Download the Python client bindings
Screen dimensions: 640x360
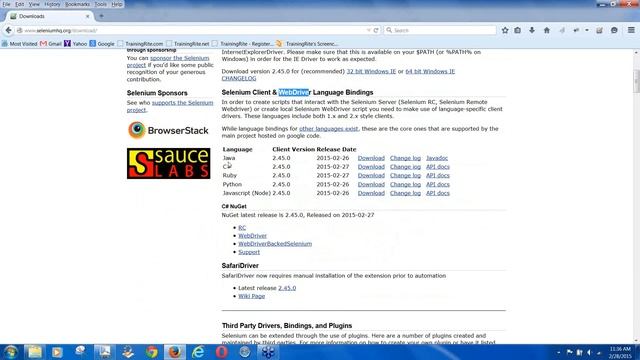[371, 184]
